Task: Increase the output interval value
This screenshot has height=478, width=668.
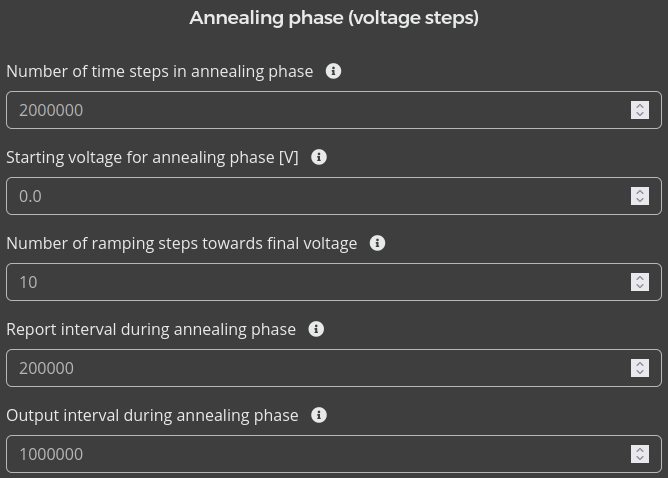Action: point(640,449)
